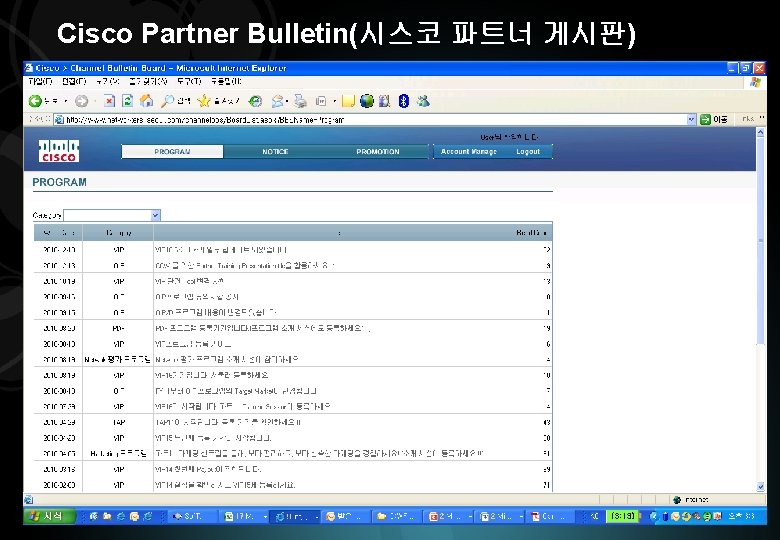Click the system tray clock
780x540 pixels.
click(x=741, y=517)
